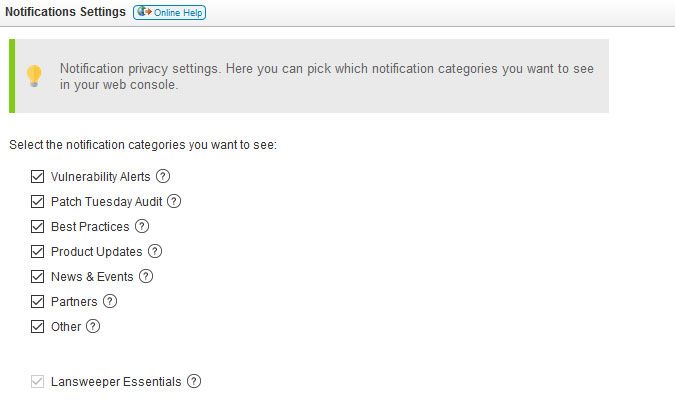
Task: Click the Vulnerability Alerts label text
Action: click(100, 177)
